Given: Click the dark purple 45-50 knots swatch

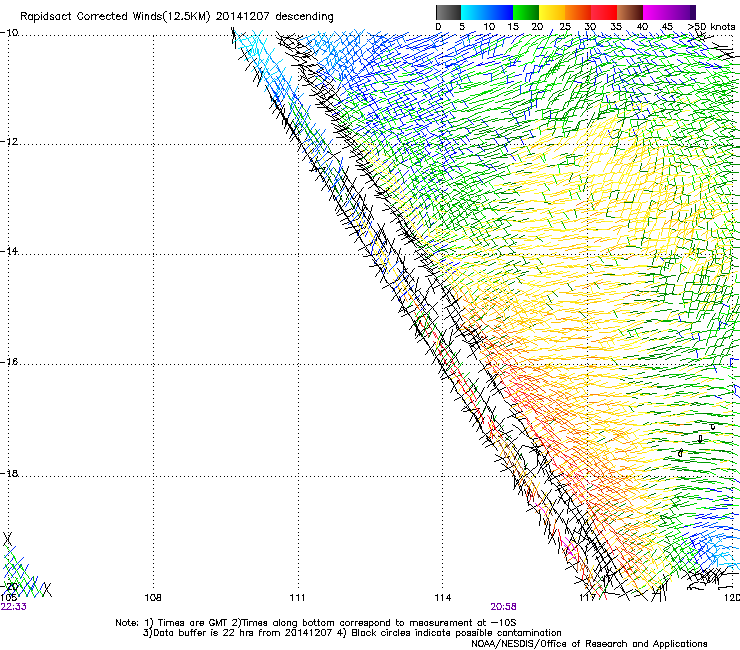Looking at the screenshot, I should (x=682, y=12).
